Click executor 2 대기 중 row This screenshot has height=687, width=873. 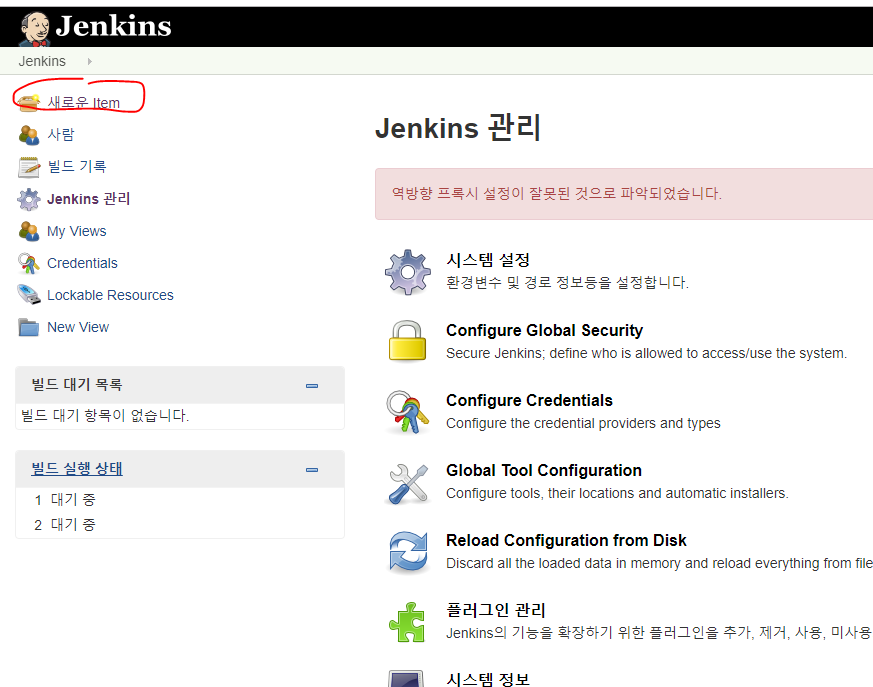click(180, 525)
